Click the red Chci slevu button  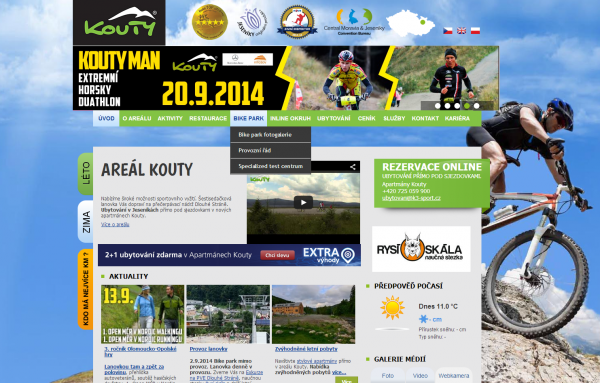point(277,255)
